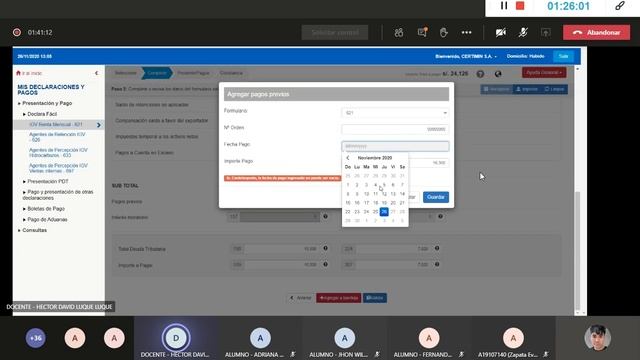Viewport: 640px width, 360px height.
Task: Show meeting participants panel
Action: click(399, 33)
